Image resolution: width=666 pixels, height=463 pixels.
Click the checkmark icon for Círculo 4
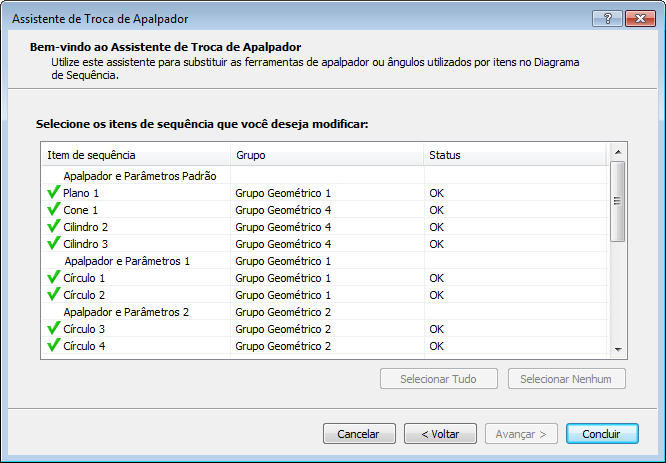54,345
